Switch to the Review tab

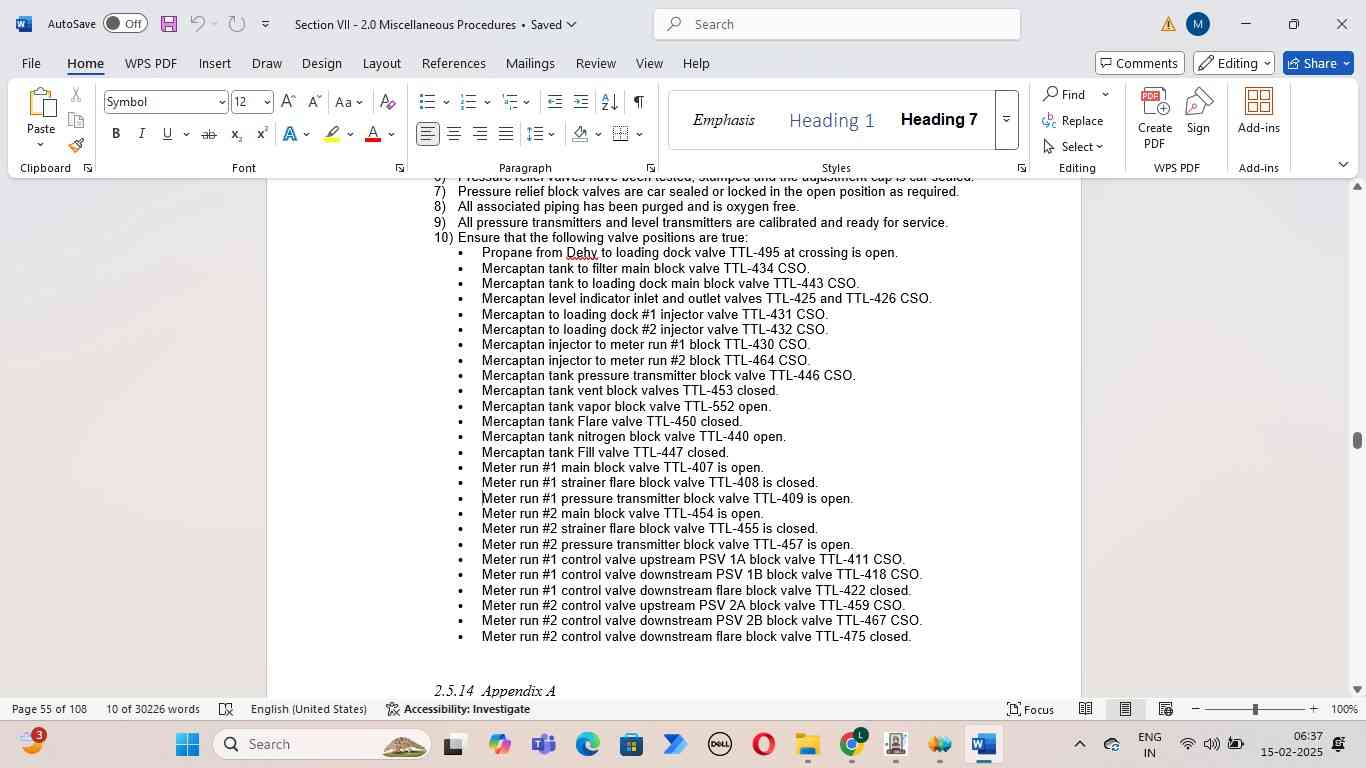[595, 63]
